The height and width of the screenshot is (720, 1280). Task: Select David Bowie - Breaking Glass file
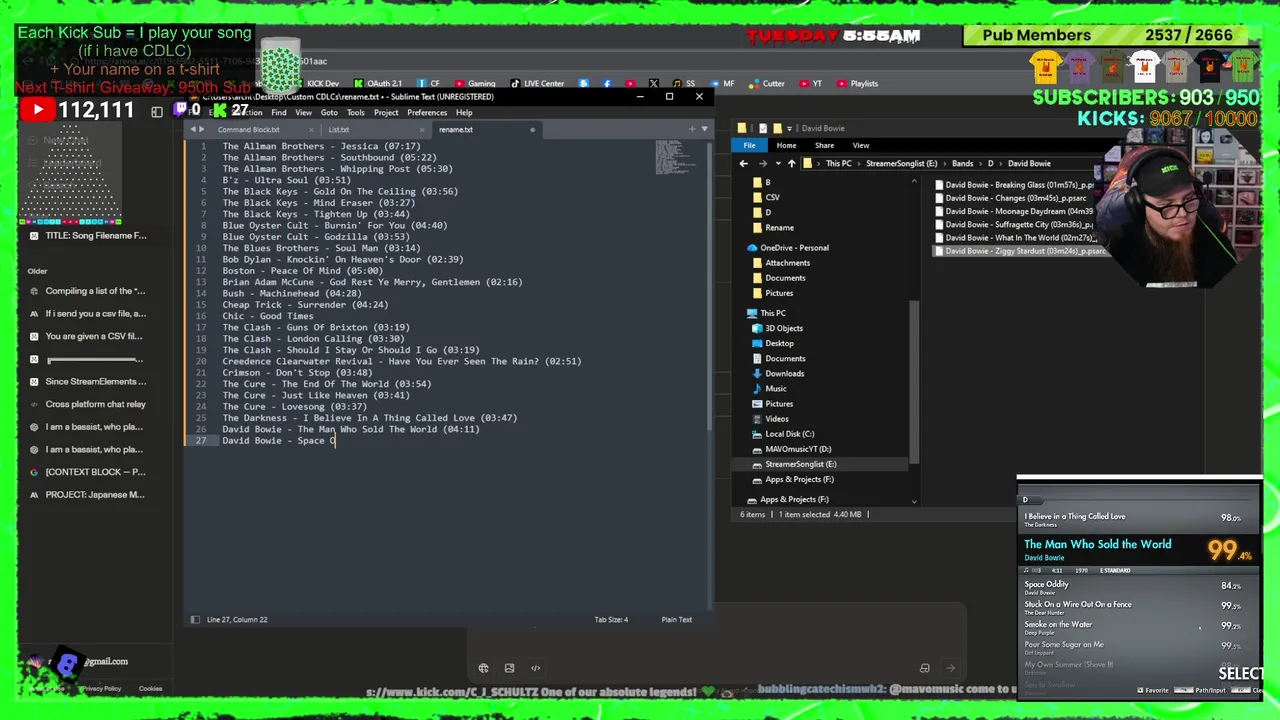1014,185
